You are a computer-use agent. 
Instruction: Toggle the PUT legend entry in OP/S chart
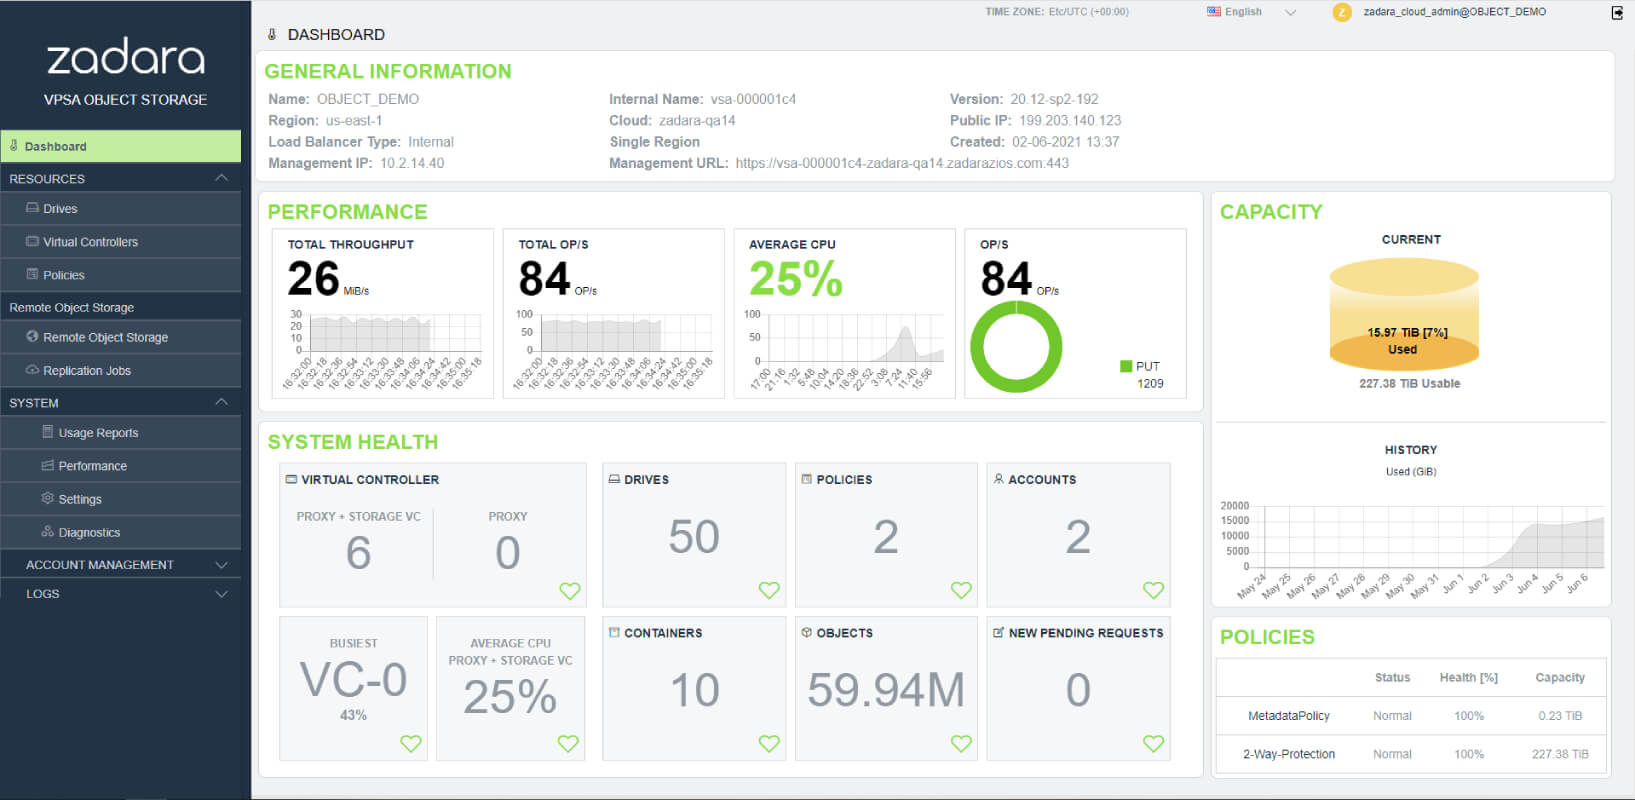(1140, 366)
